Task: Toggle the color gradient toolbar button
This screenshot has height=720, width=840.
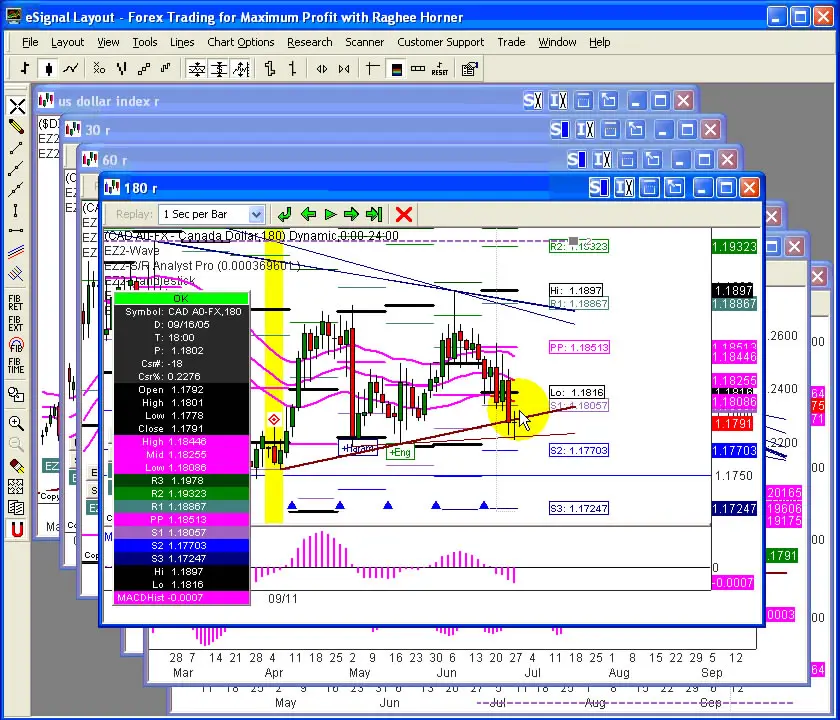Action: (396, 69)
